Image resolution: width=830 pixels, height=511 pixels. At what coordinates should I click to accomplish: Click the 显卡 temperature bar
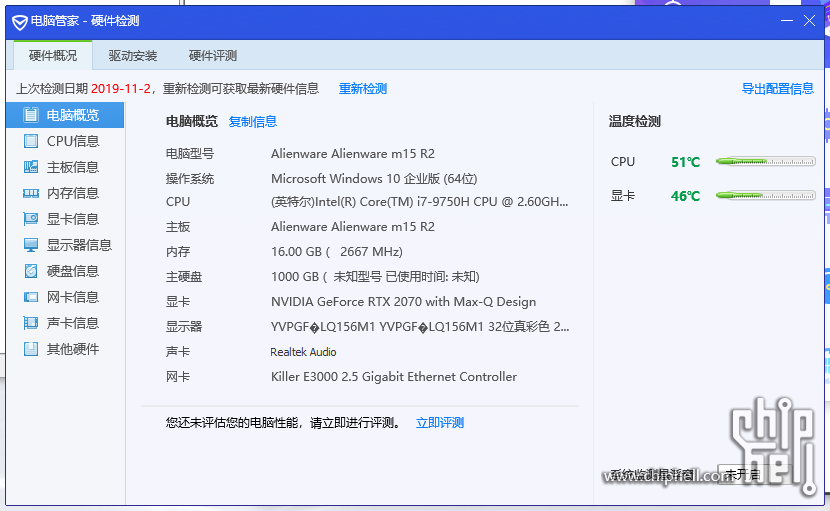click(765, 195)
